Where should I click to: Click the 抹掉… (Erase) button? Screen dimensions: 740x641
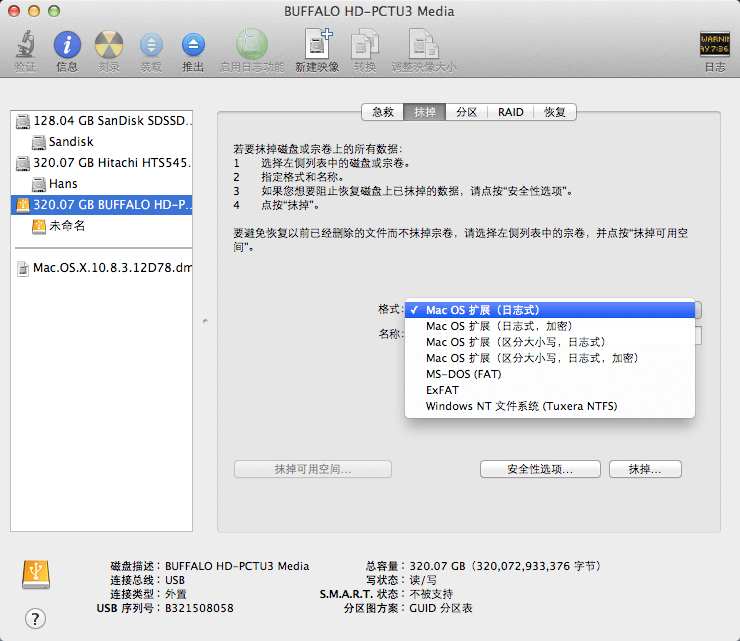(x=645, y=469)
